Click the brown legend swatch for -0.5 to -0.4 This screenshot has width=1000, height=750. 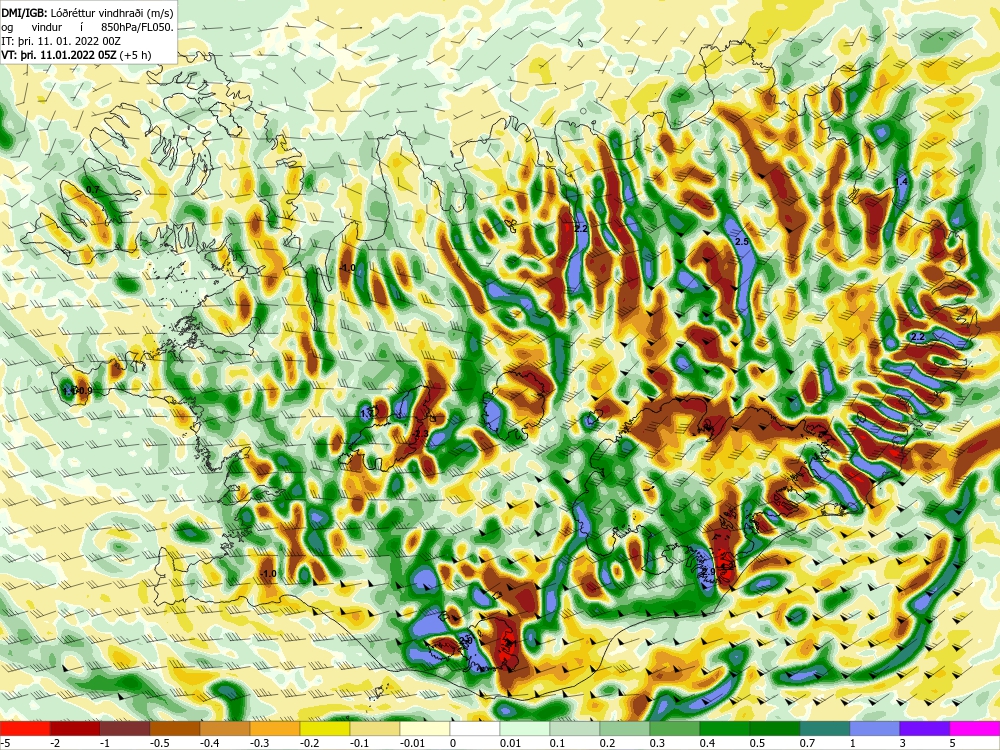(175, 728)
